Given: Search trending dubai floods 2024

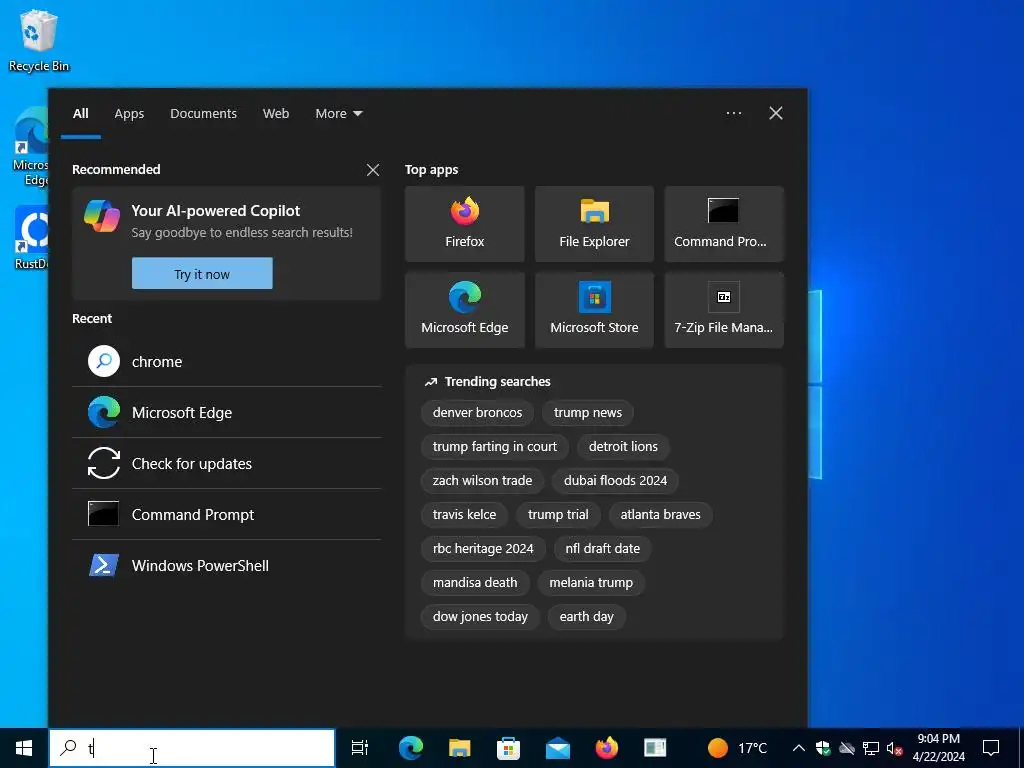Looking at the screenshot, I should tap(615, 481).
